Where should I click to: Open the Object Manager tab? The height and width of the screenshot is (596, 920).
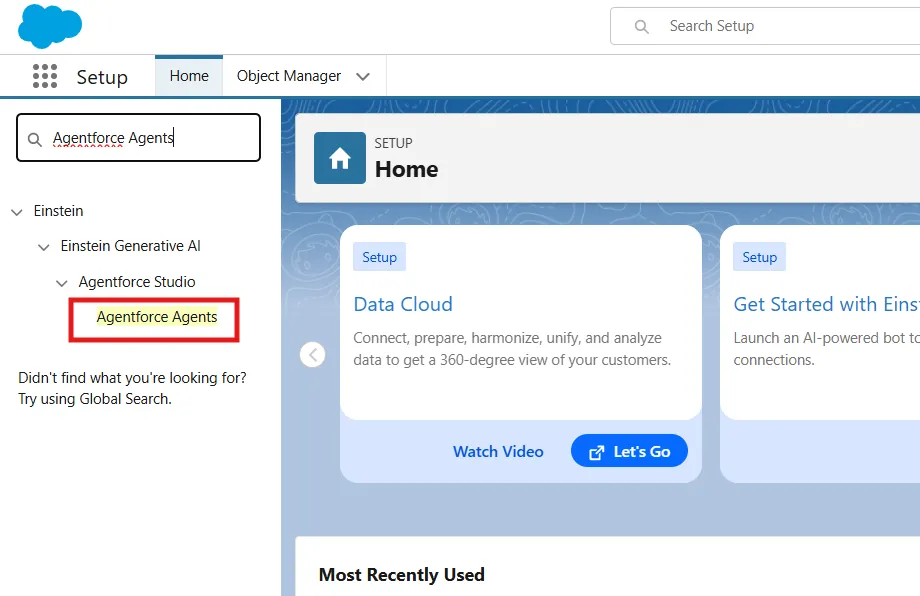289,76
